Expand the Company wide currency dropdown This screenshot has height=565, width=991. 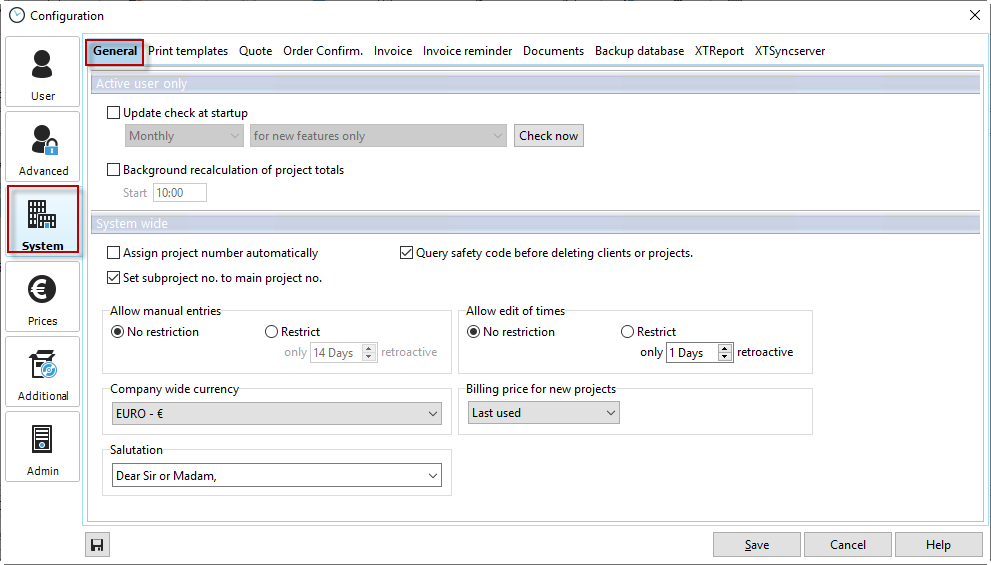pos(433,414)
